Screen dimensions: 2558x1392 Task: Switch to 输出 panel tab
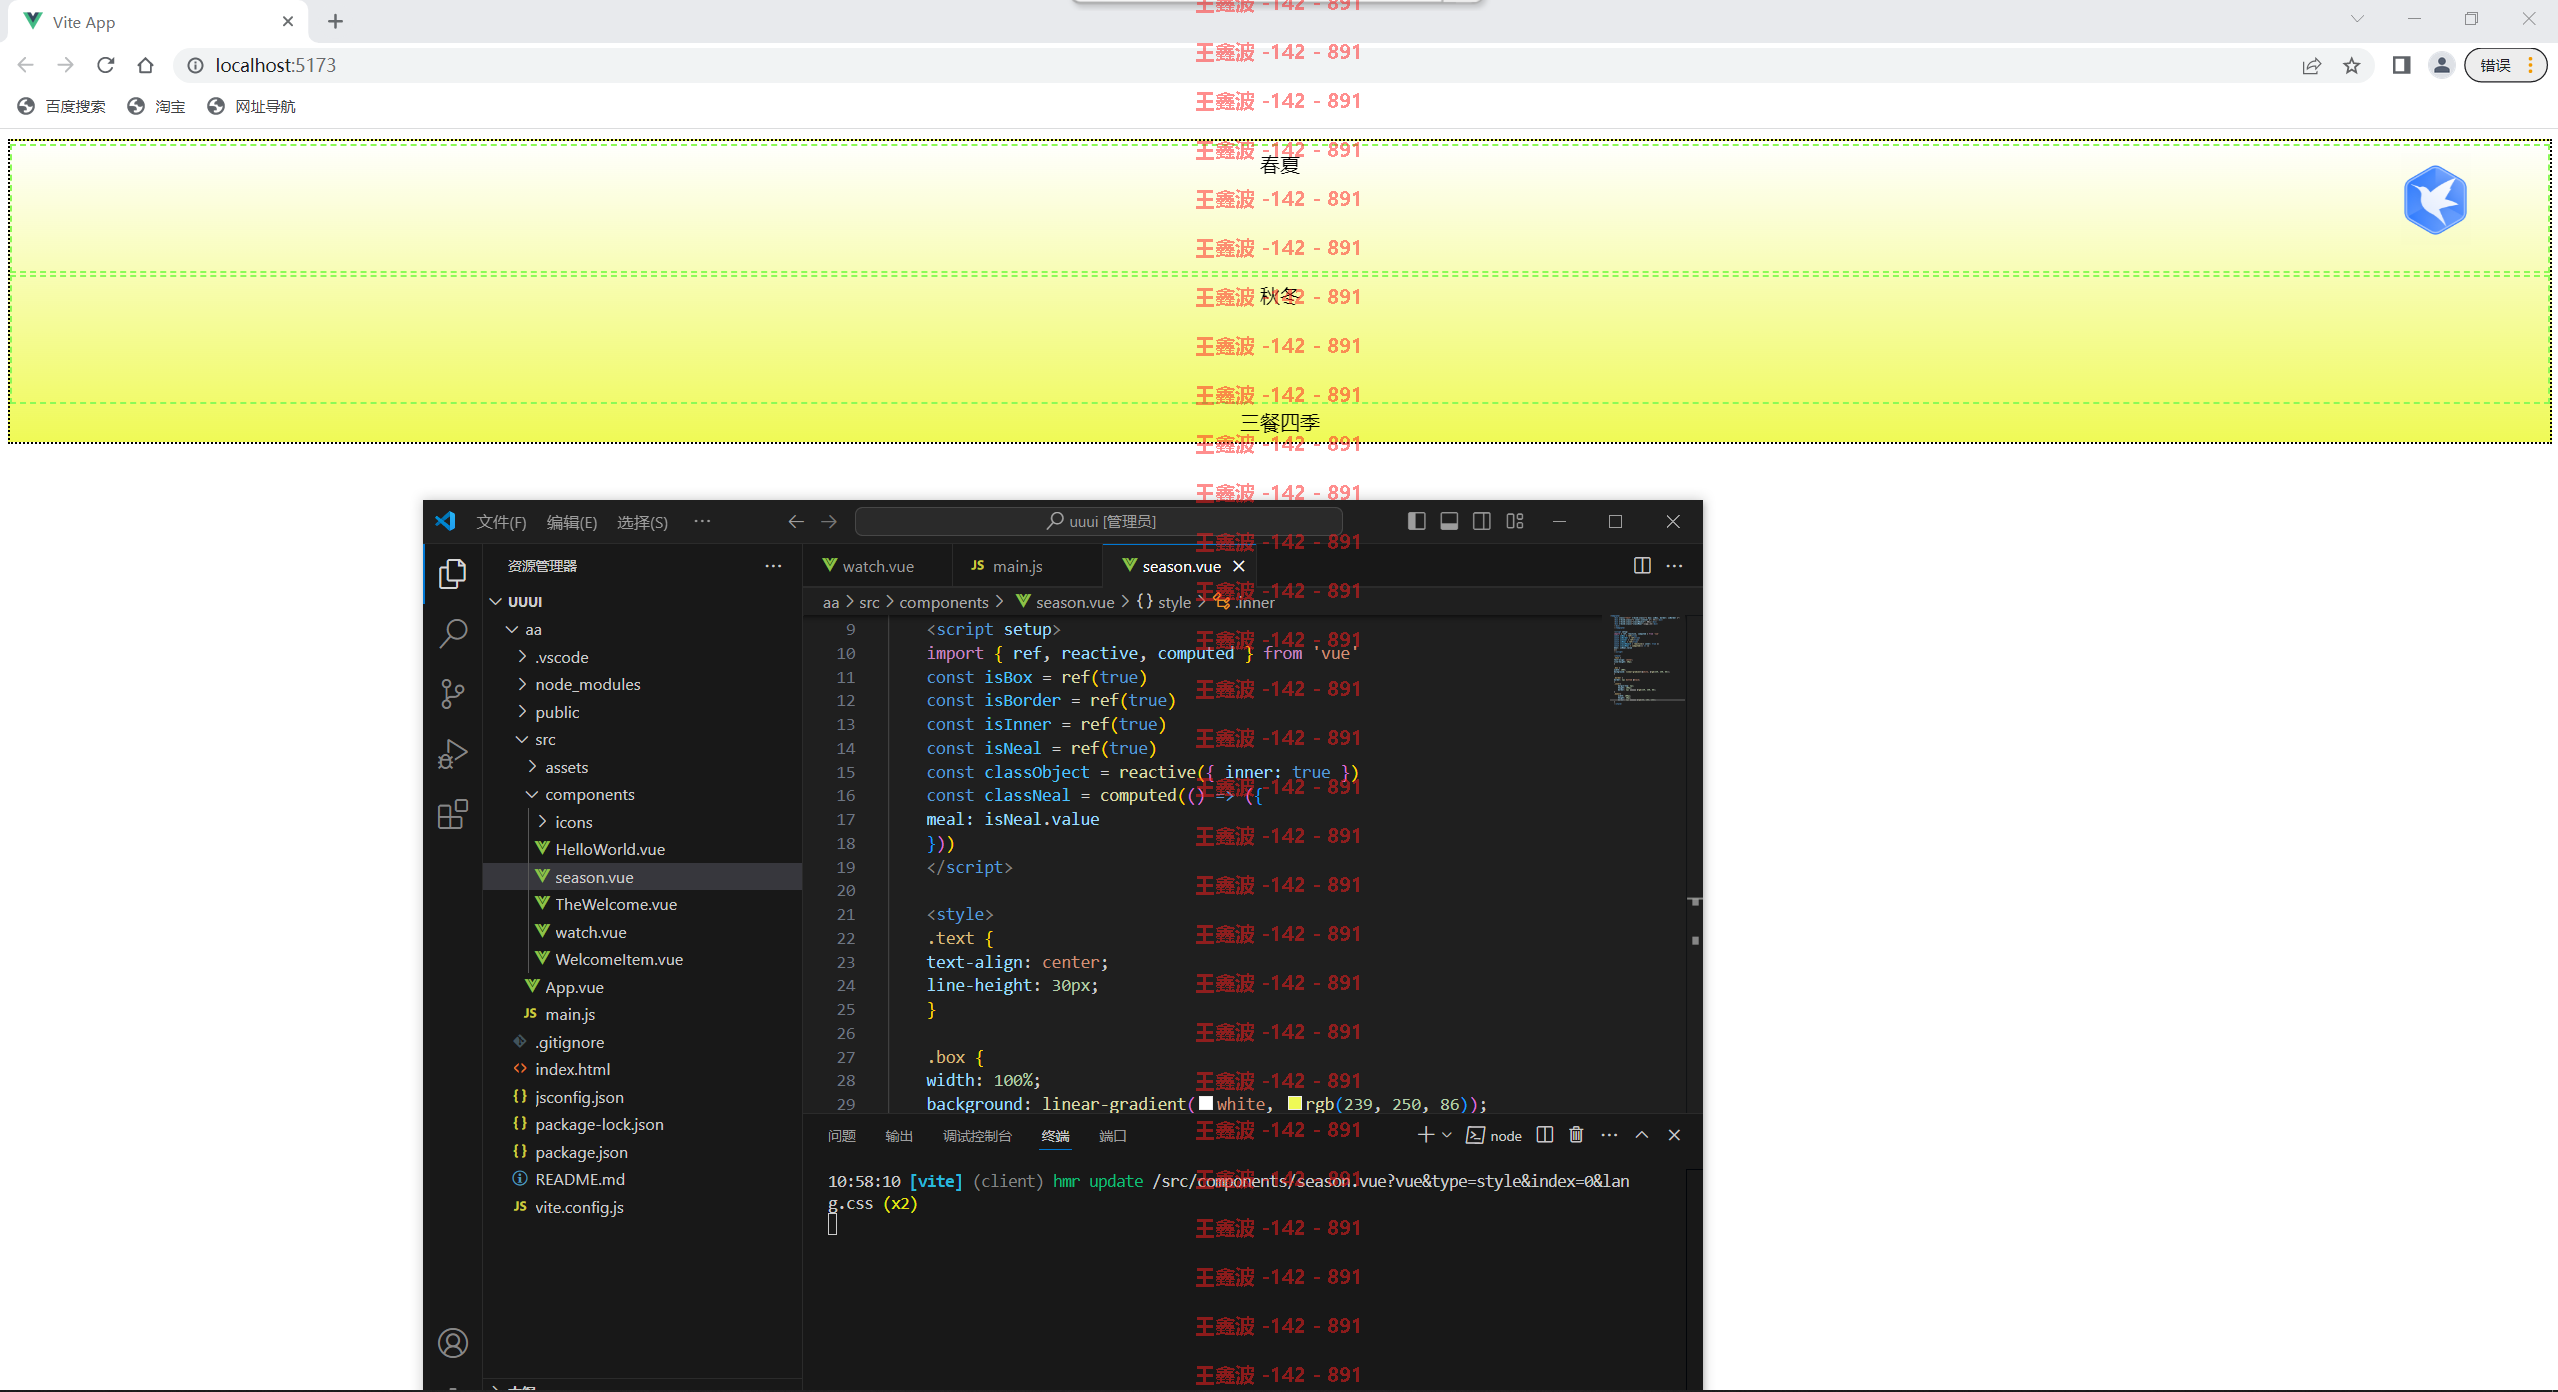coord(899,1136)
